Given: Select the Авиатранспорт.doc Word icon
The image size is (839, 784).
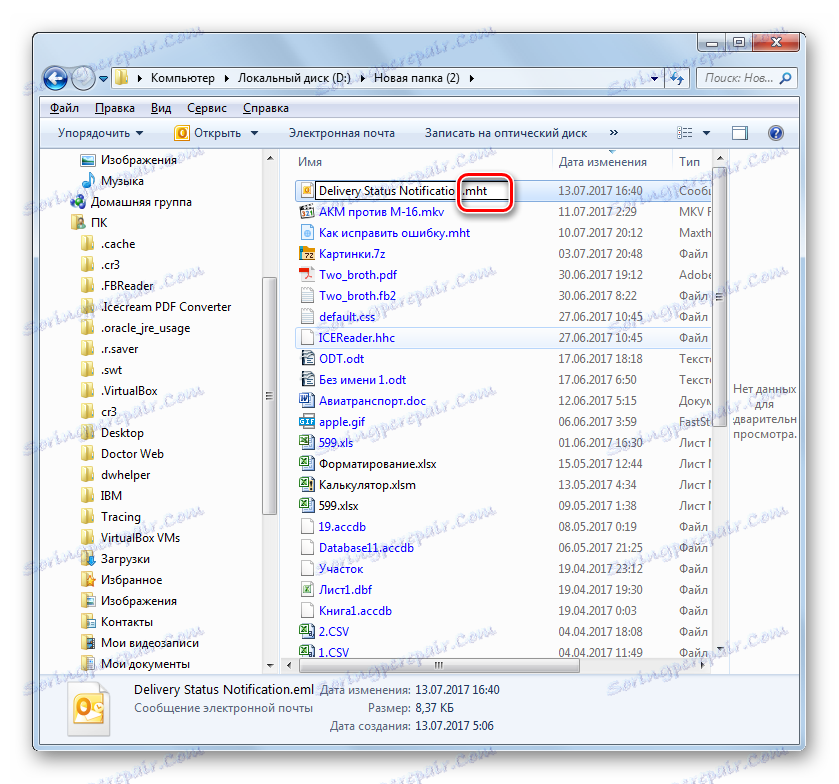Looking at the screenshot, I should point(307,400).
